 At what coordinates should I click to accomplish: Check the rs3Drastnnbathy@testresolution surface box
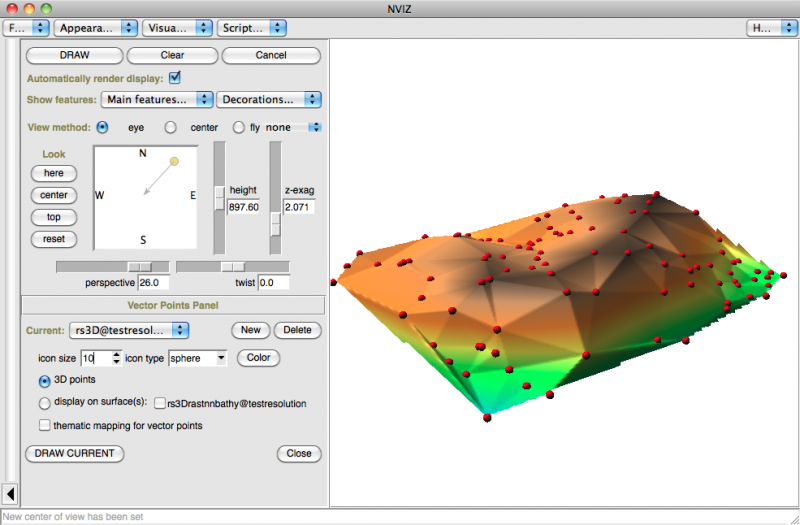click(160, 403)
